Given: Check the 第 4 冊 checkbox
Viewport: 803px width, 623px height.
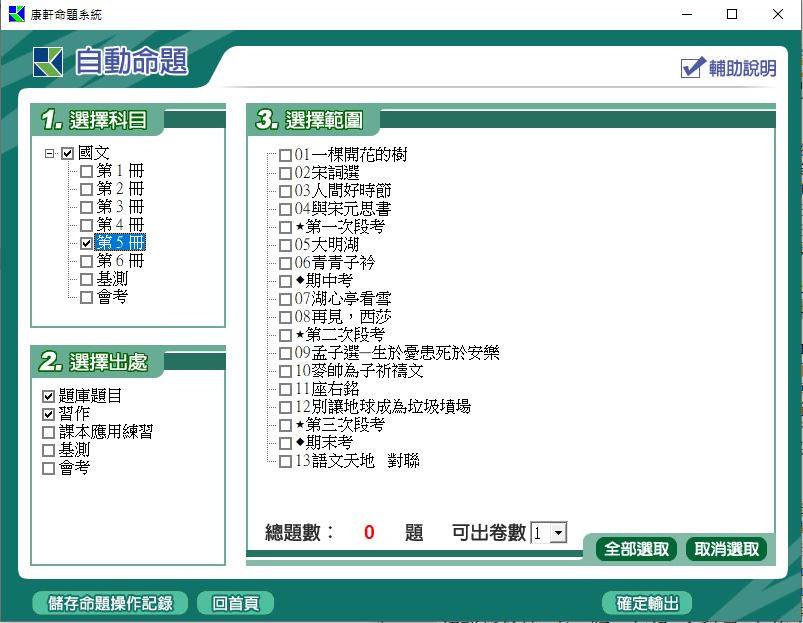Looking at the screenshot, I should point(87,225).
